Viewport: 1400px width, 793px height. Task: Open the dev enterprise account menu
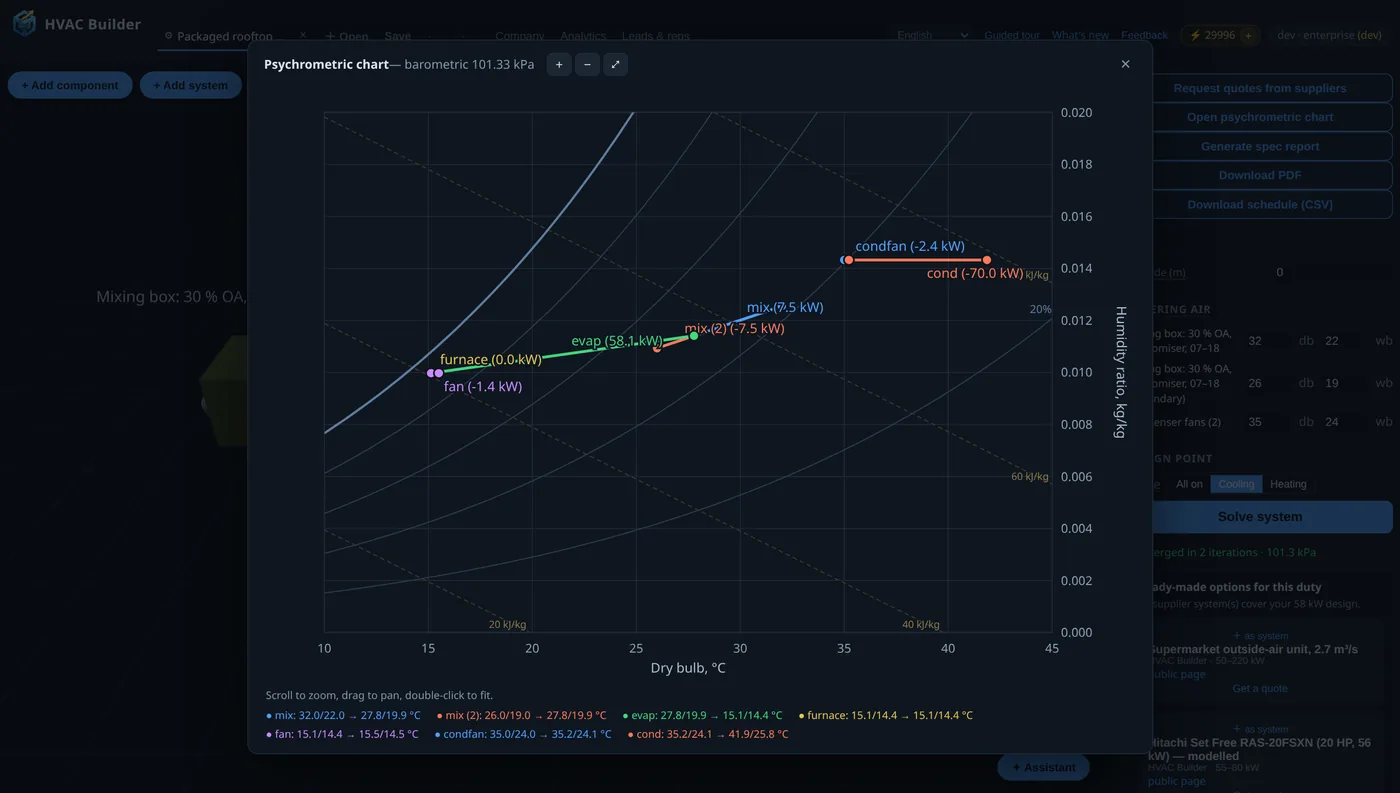[x=1329, y=35]
